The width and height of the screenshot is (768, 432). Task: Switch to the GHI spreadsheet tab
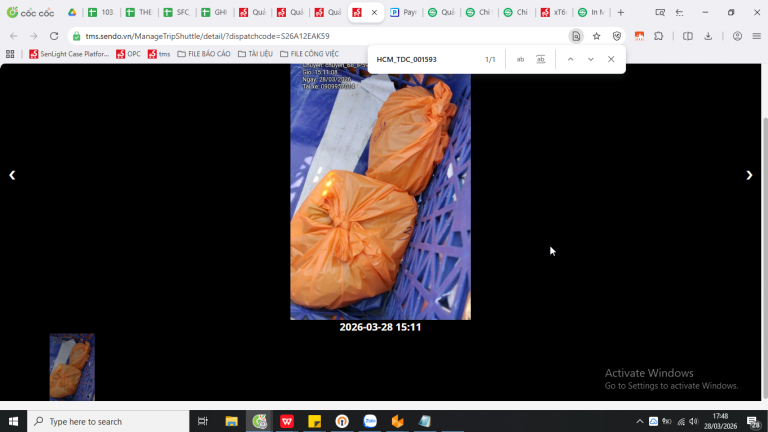(x=215, y=12)
